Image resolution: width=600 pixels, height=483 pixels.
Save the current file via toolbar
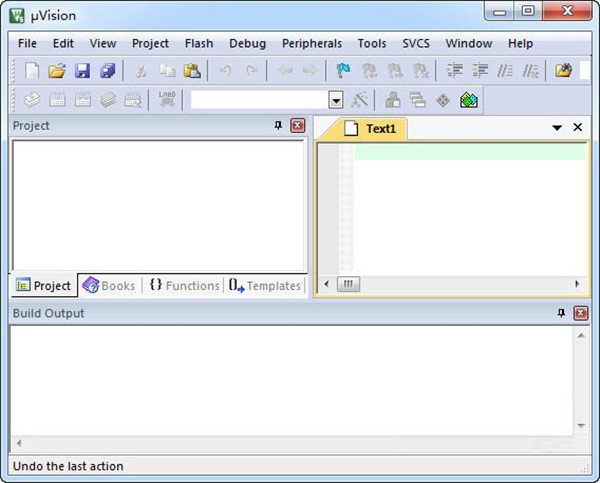point(83,70)
